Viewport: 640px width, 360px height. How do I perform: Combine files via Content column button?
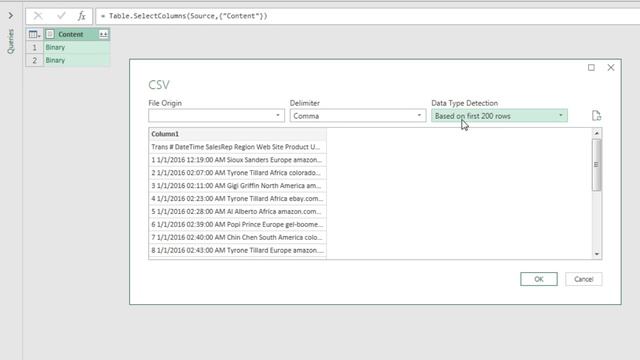point(103,35)
